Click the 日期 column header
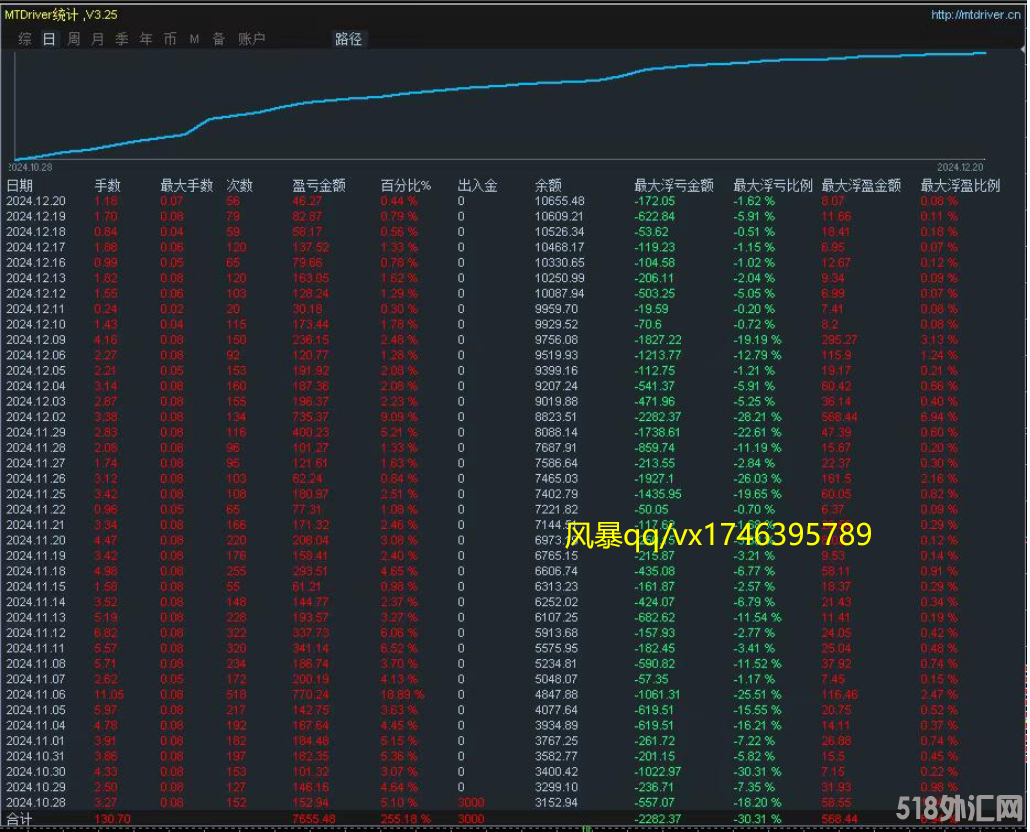 [19, 186]
